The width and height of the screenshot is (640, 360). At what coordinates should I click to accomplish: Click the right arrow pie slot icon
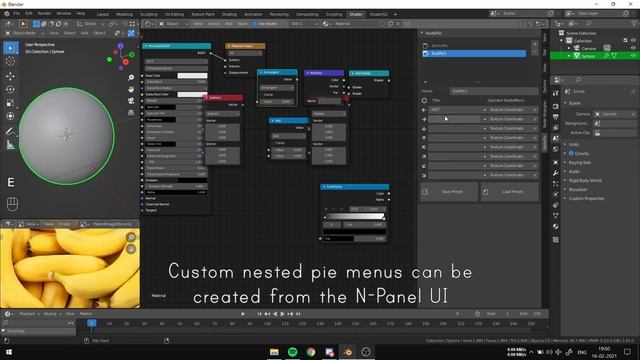[424, 119]
